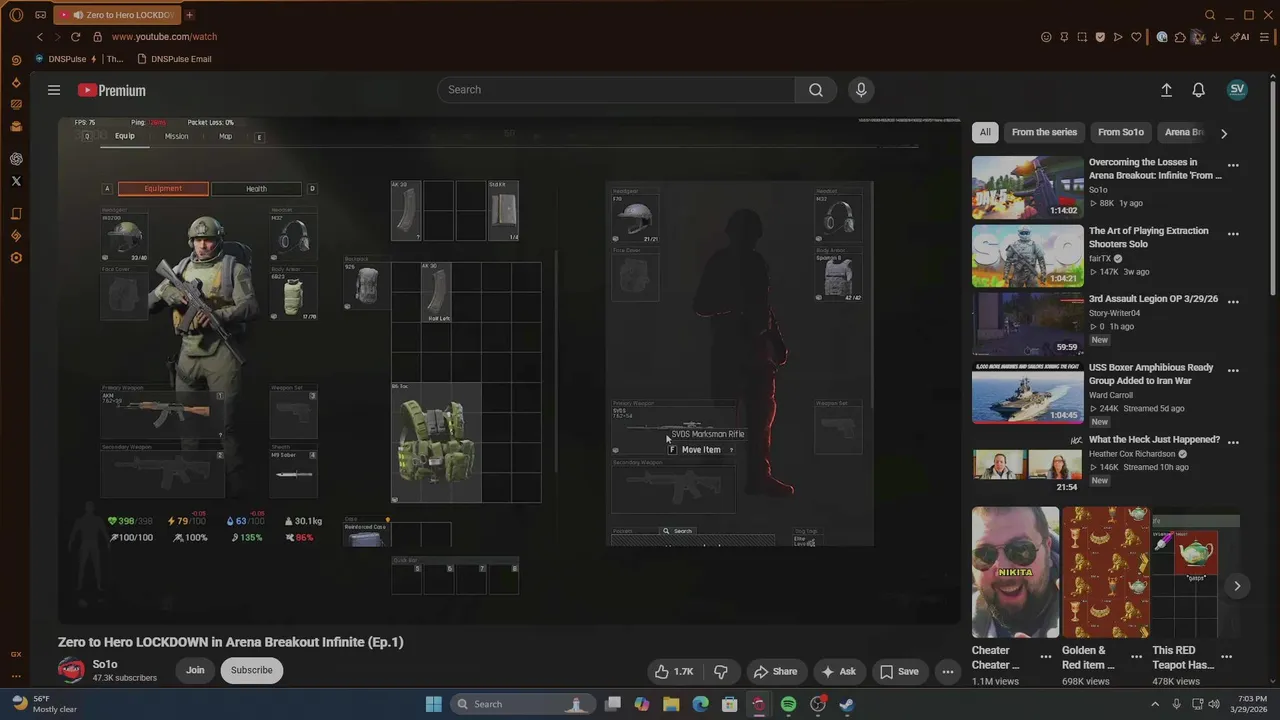Show hidden system tray icons chevron

pos(1155,704)
